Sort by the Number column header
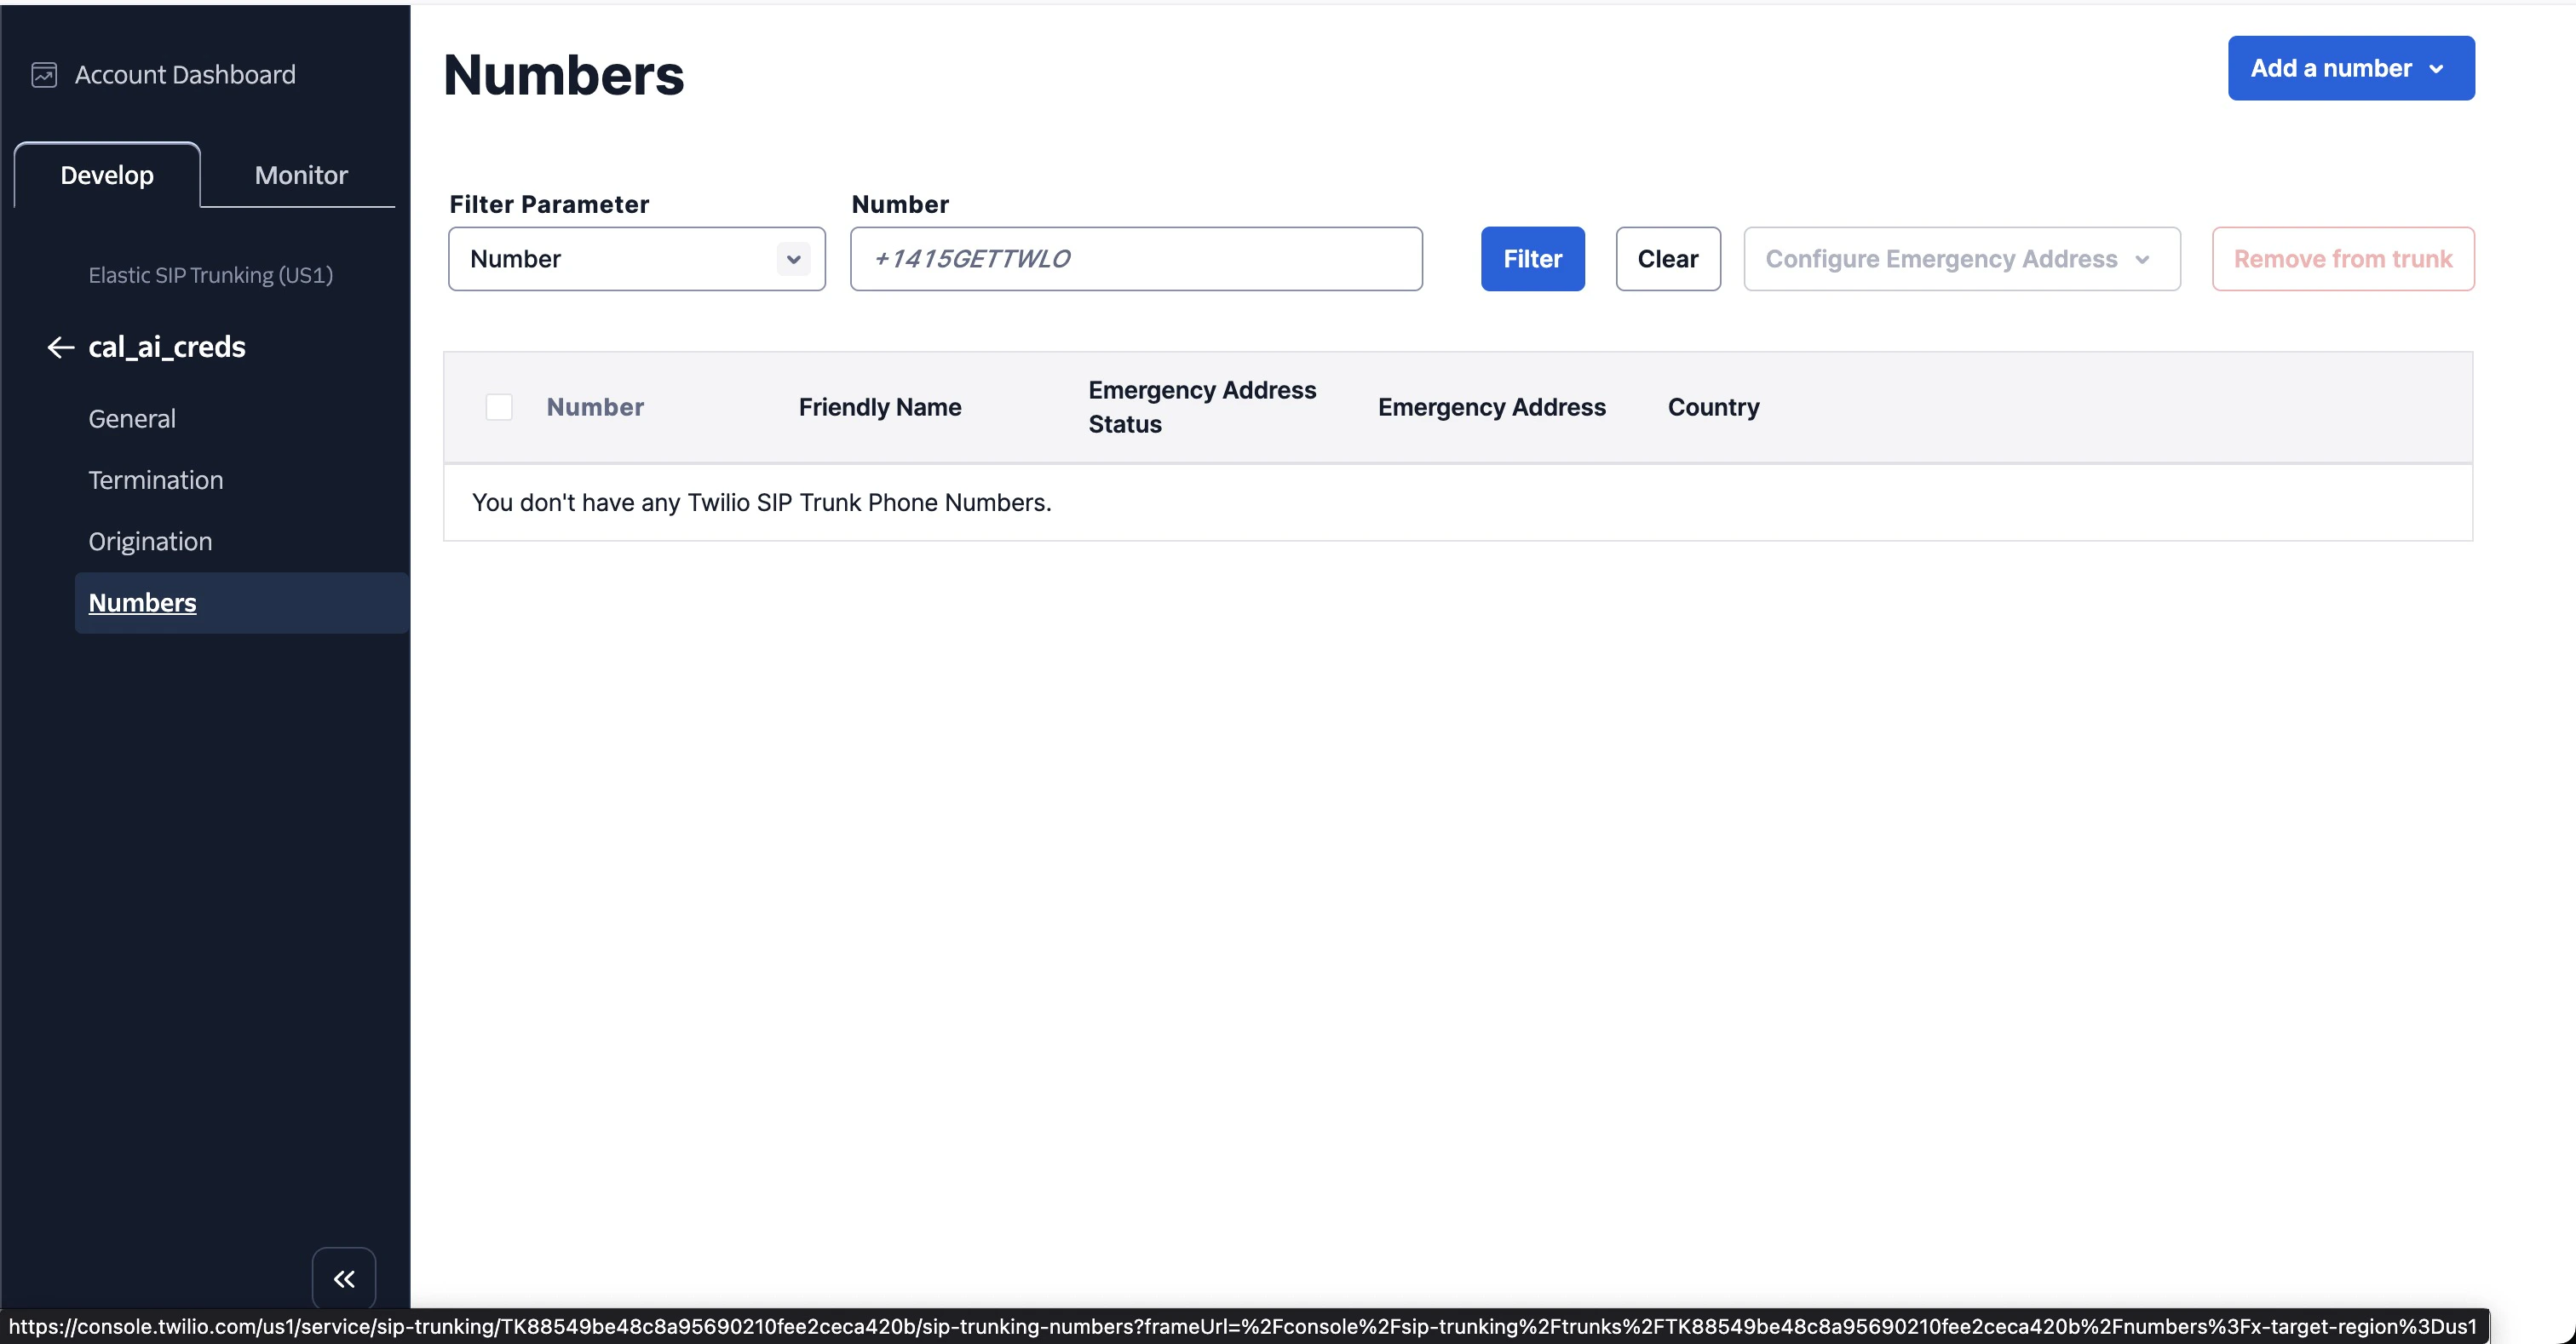2576x1344 pixels. [x=595, y=407]
